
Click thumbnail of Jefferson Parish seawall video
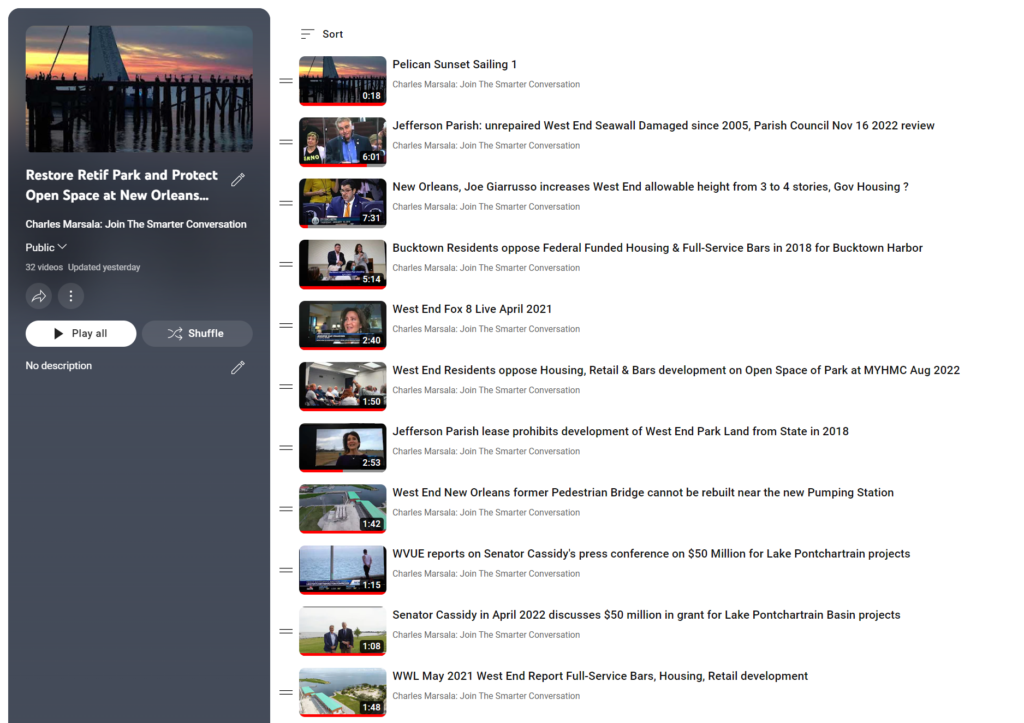tap(342, 141)
